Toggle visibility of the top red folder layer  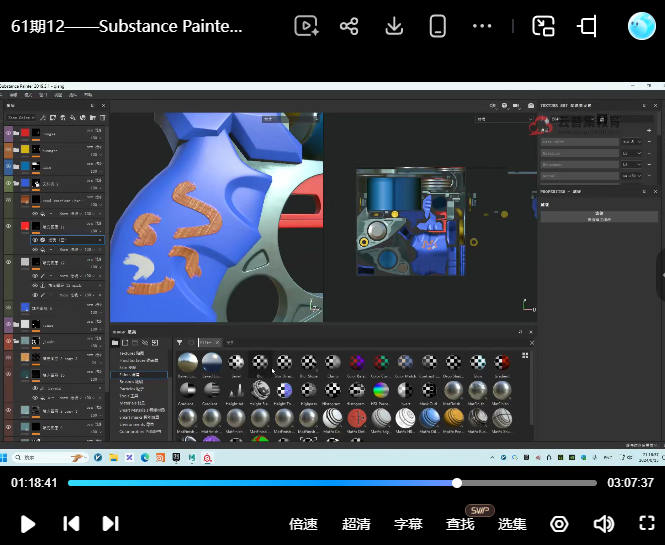[x=8, y=133]
